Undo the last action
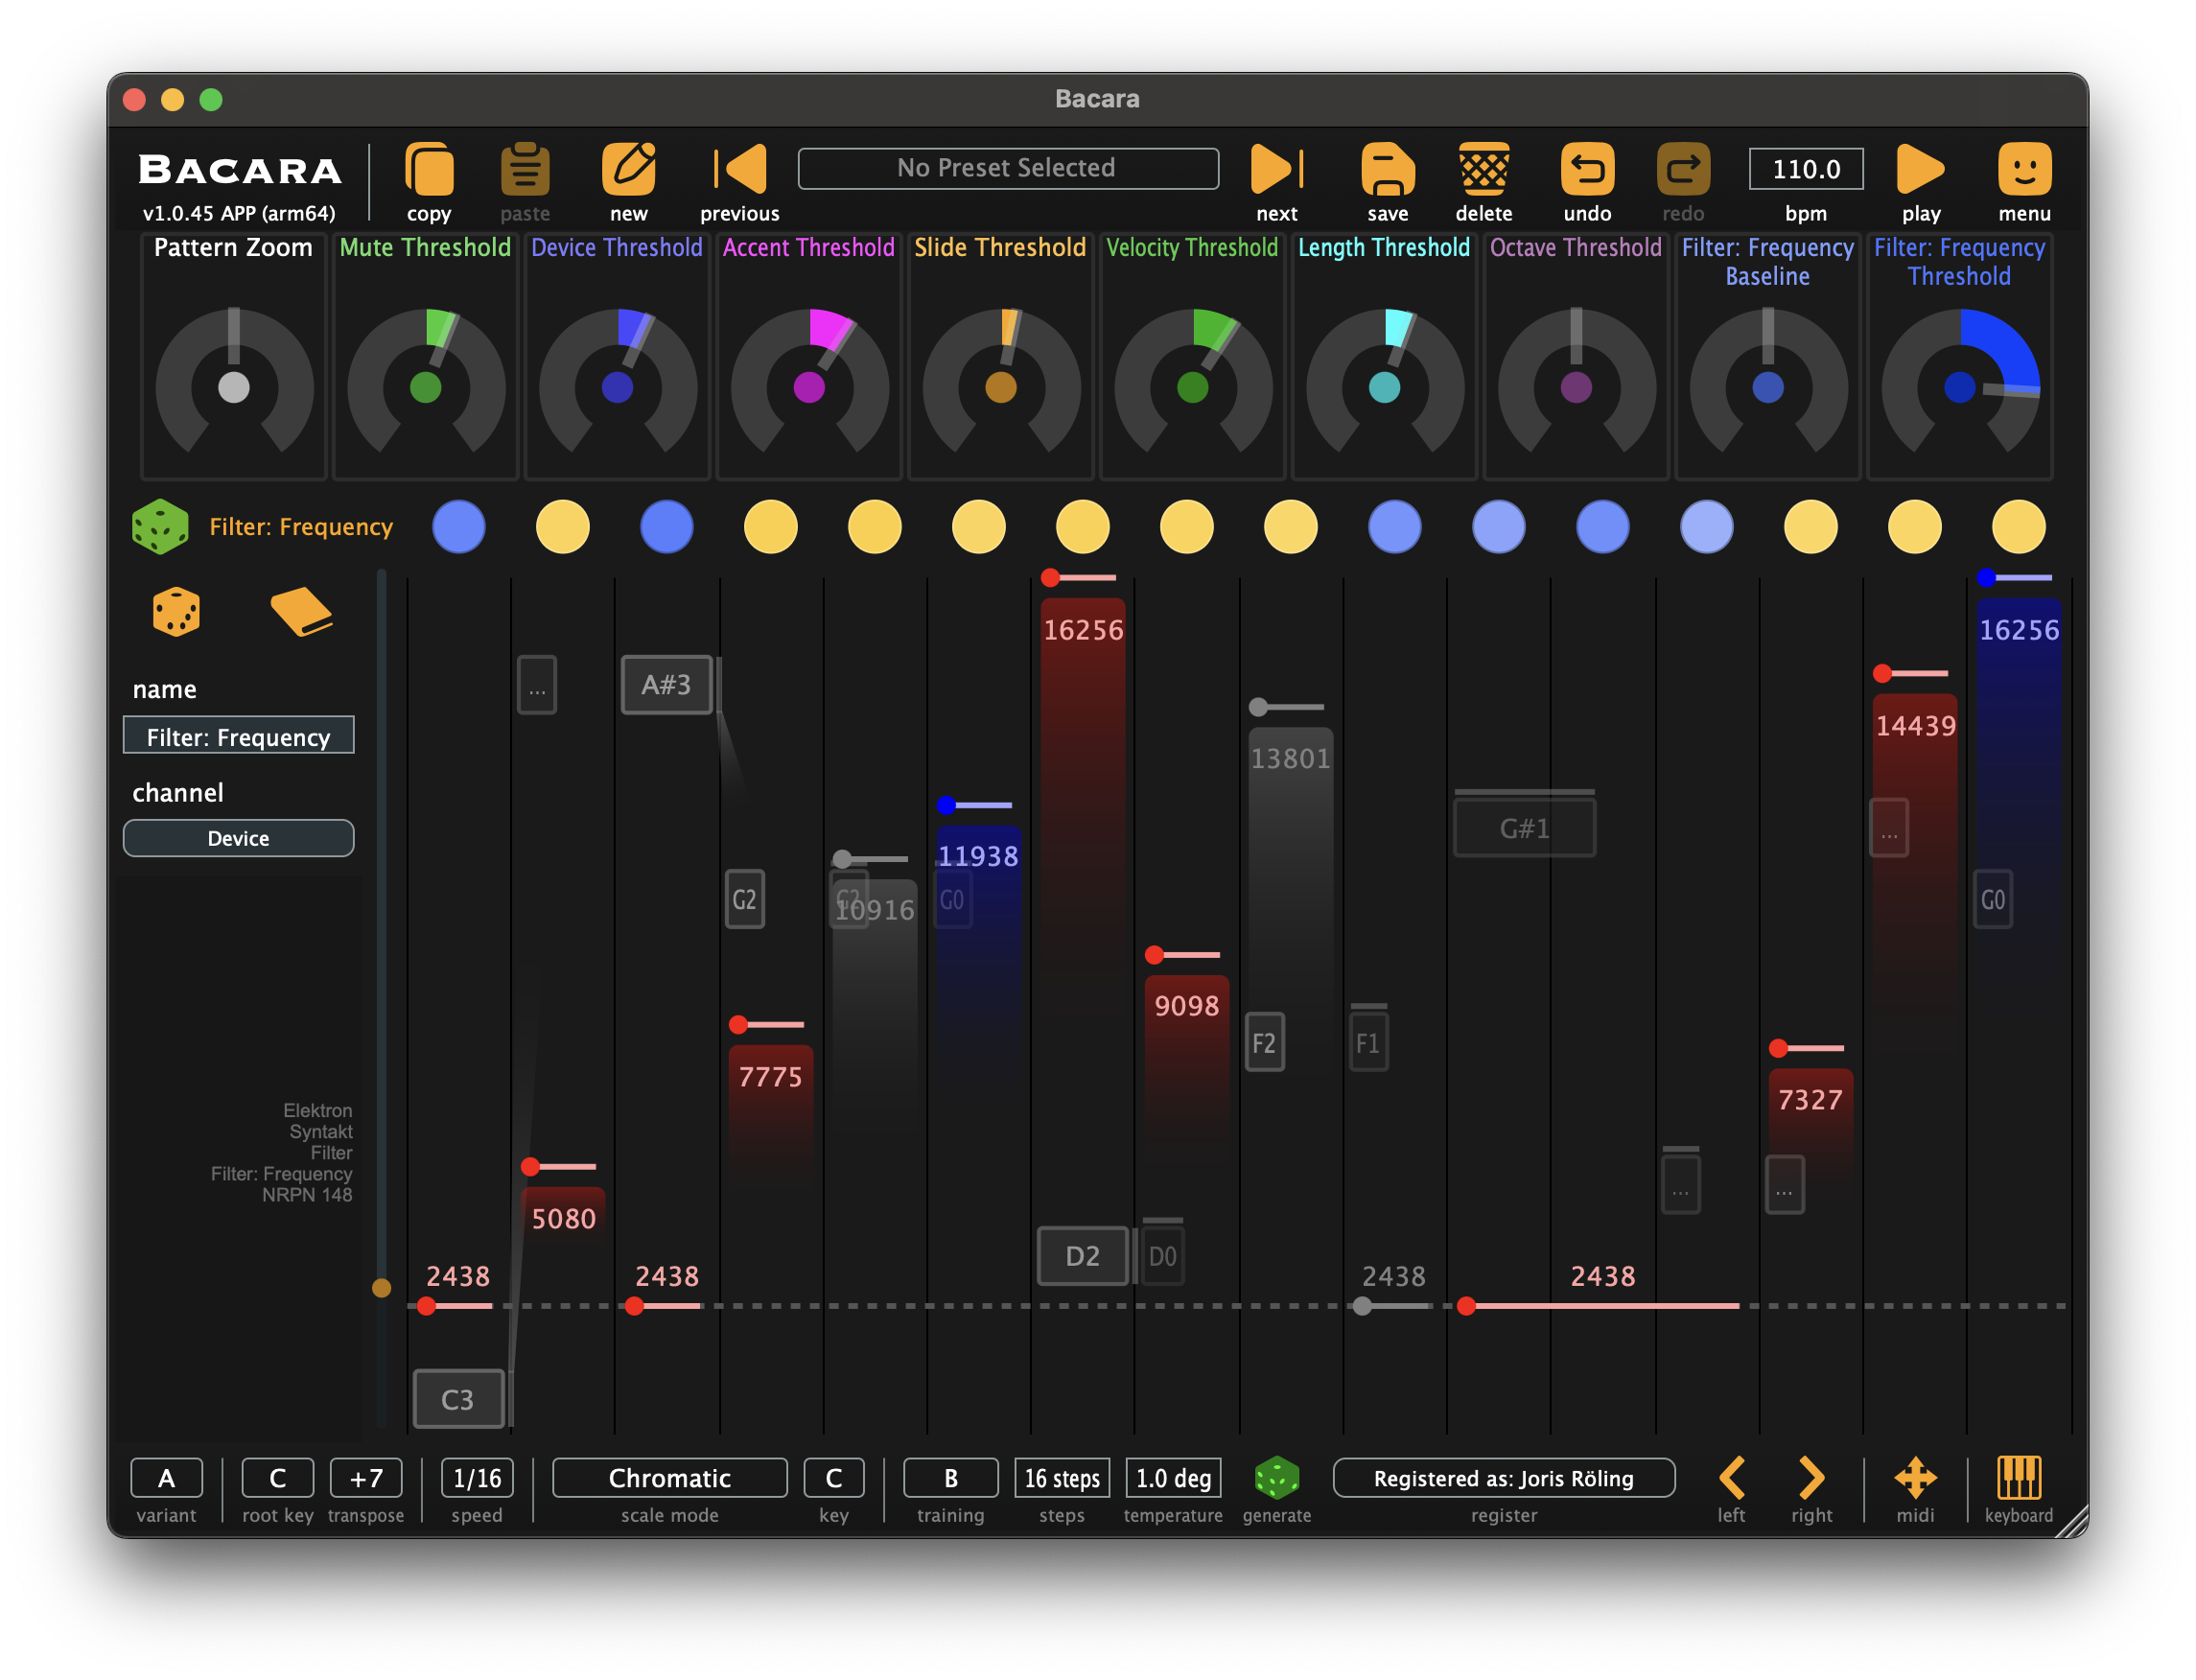 pyautogui.click(x=1587, y=170)
